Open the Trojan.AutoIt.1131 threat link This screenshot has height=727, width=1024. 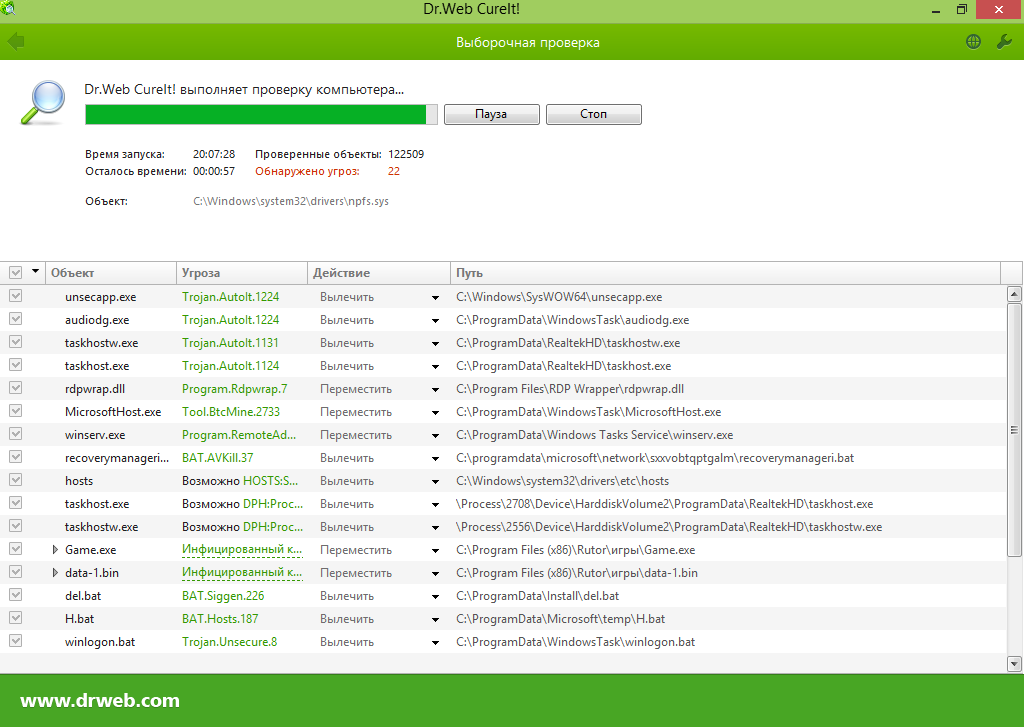(230, 343)
